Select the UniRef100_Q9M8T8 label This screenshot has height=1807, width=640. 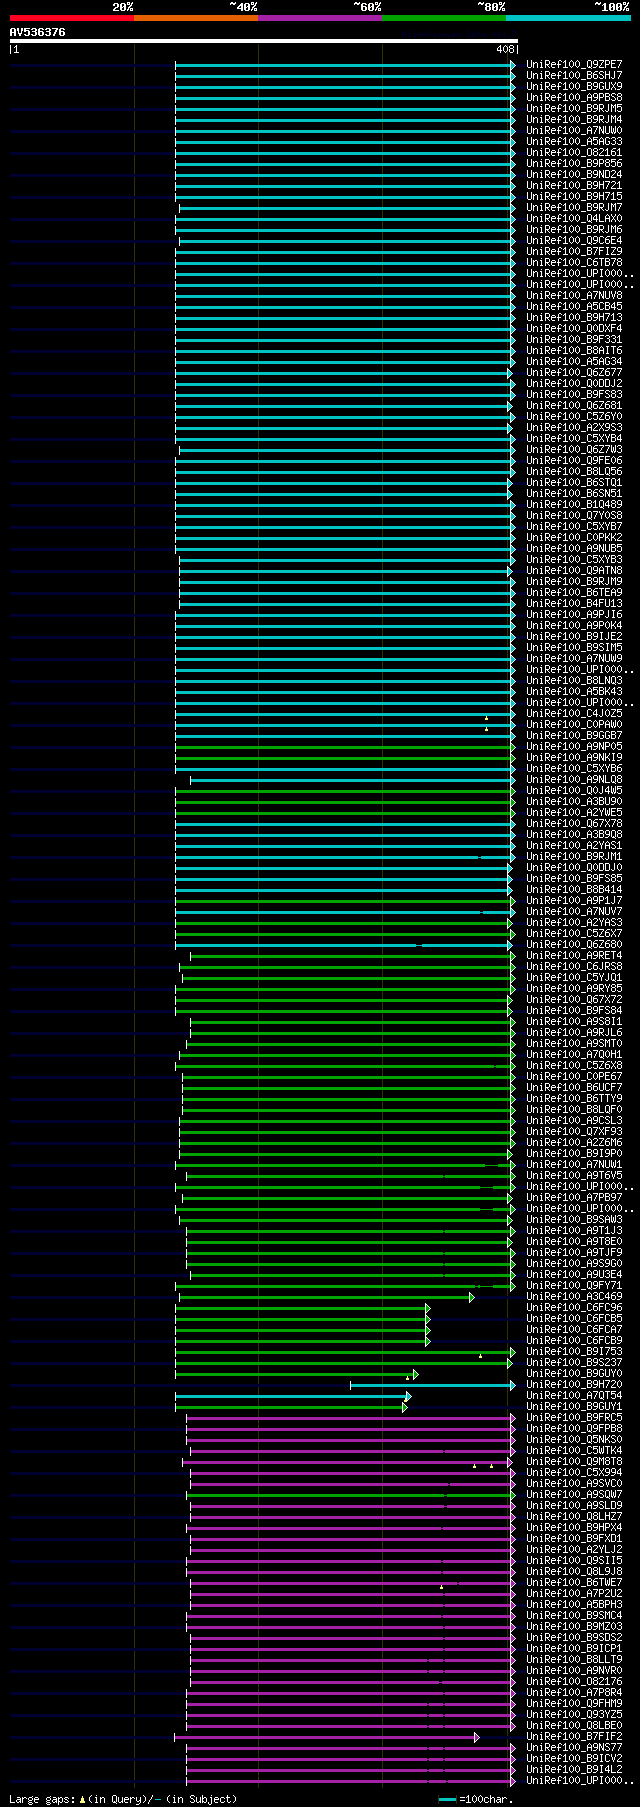[x=574, y=1461]
